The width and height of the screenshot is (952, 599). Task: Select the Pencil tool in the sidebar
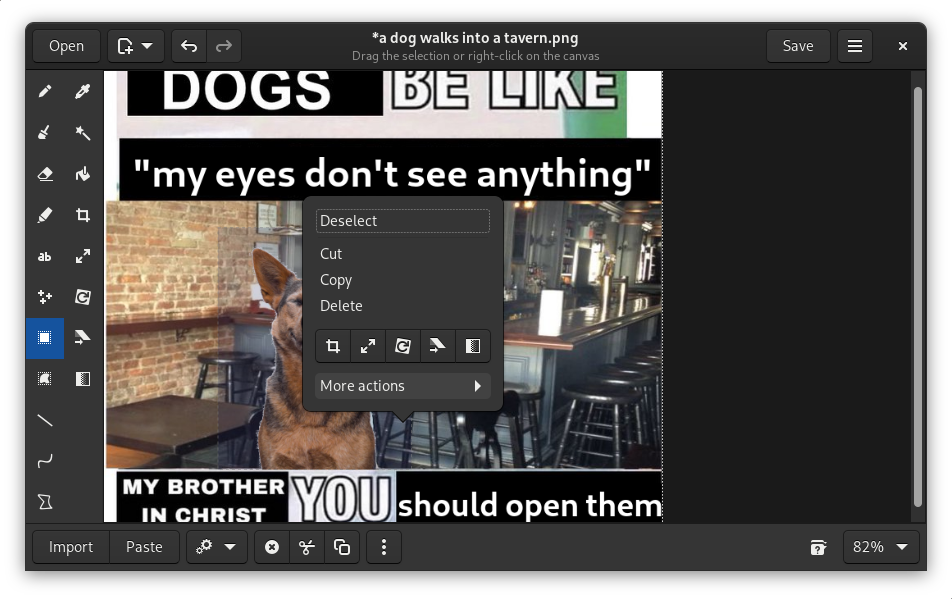45,92
